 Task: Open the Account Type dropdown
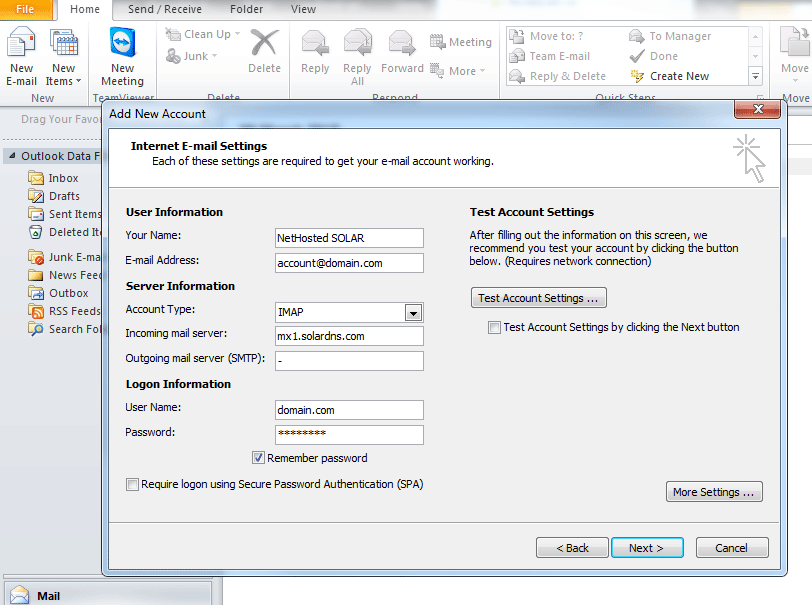click(x=413, y=313)
